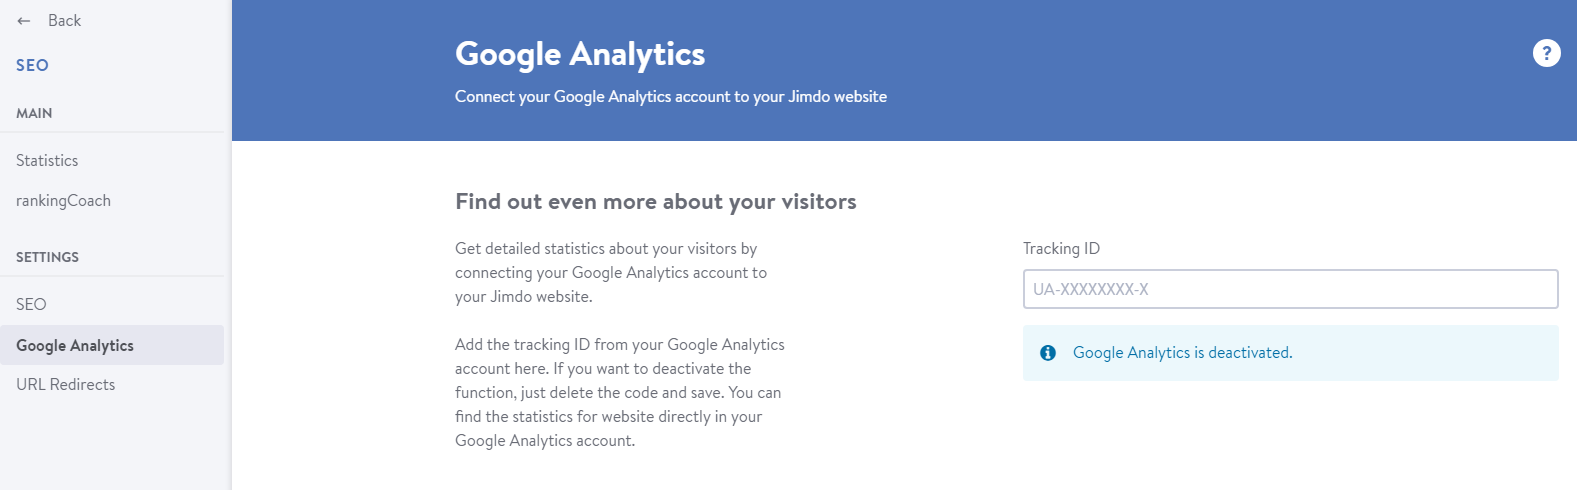Click the "Get detailed statistics" paragraph
This screenshot has height=490, width=1577.
tap(611, 272)
